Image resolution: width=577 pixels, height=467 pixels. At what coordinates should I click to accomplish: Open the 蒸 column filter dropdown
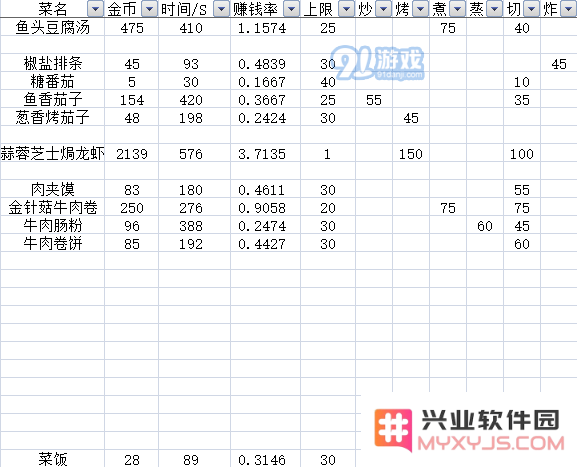(x=494, y=9)
